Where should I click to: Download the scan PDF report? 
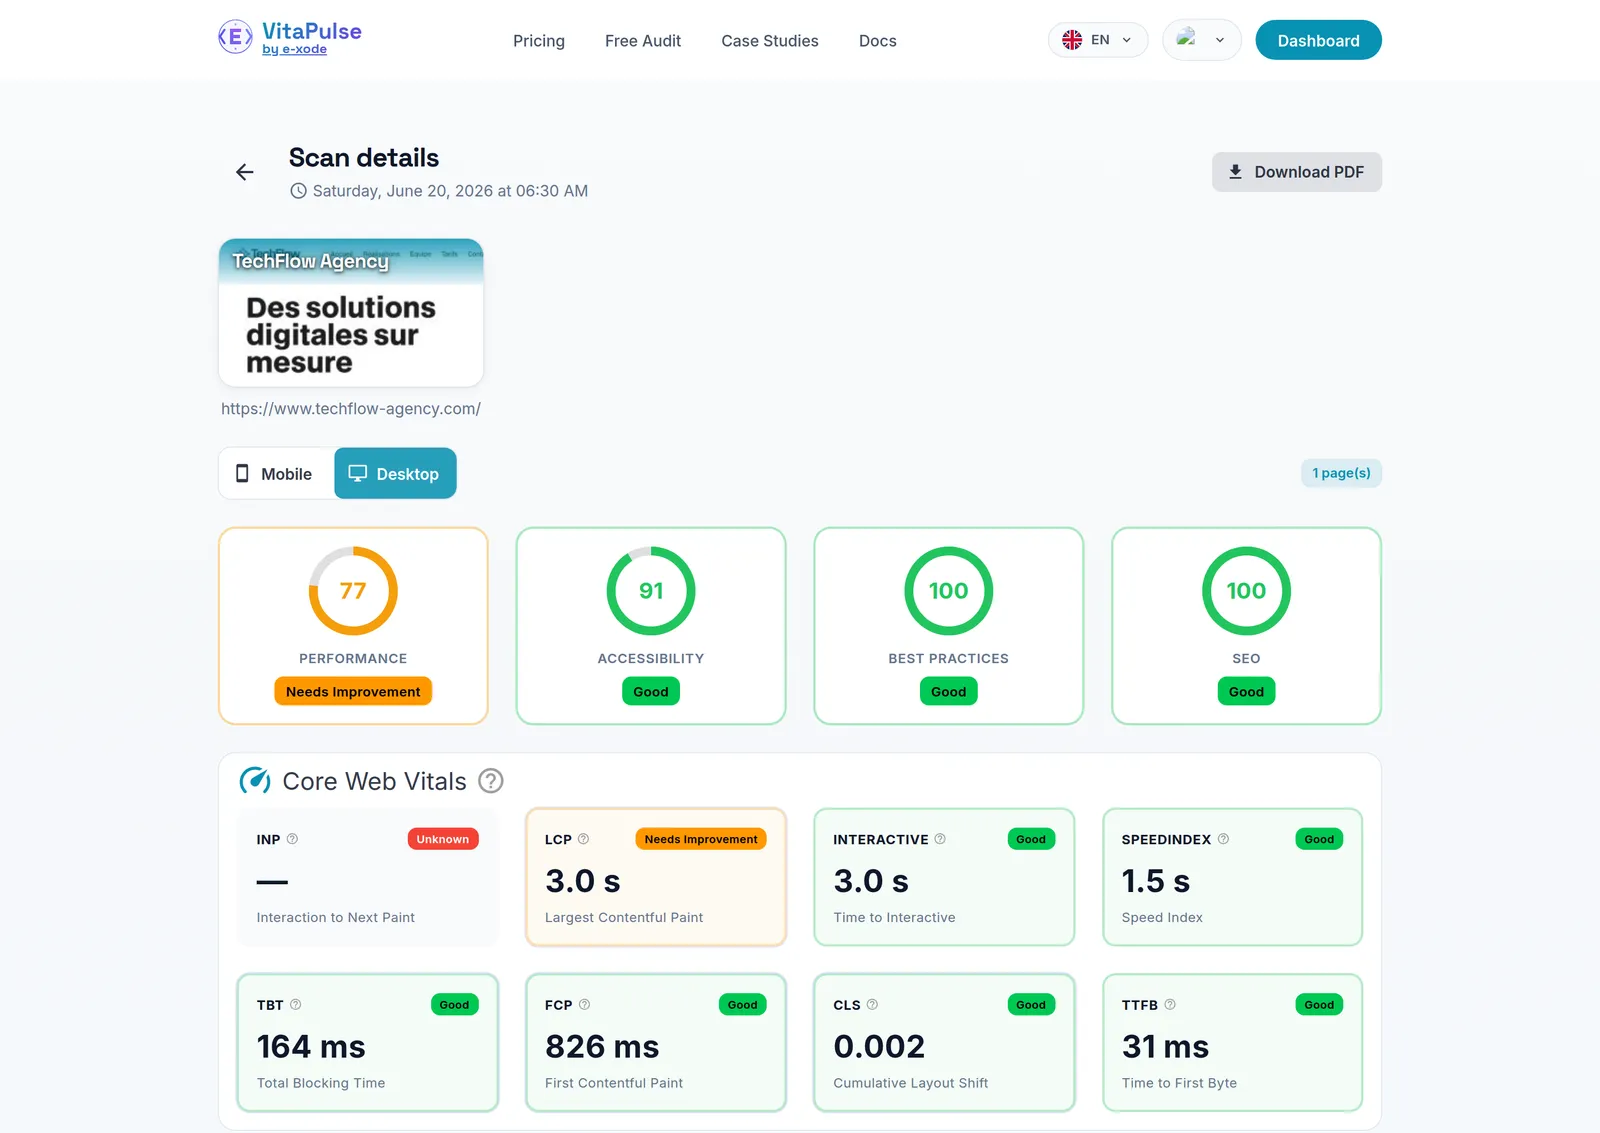pos(1297,172)
